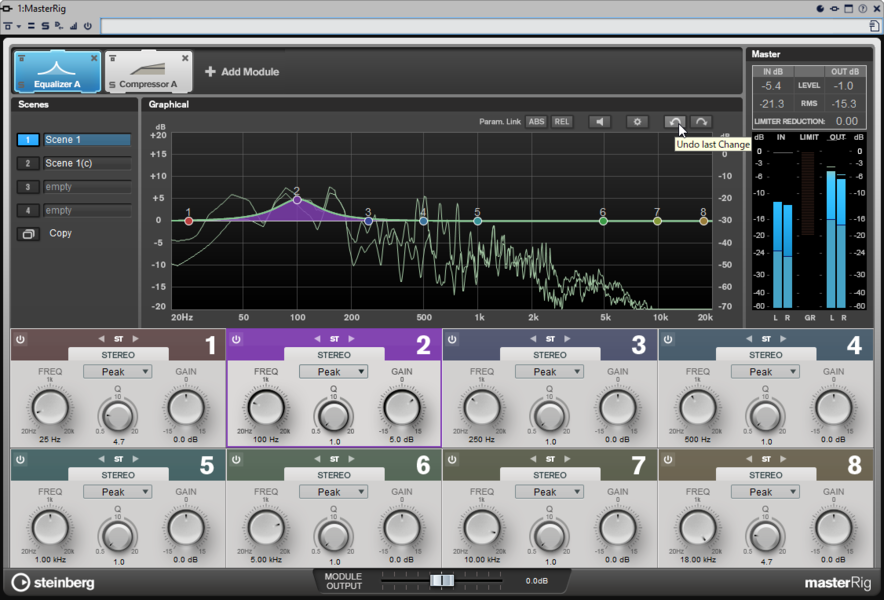This screenshot has height=600, width=884.
Task: Toggle power for EQ band 3
Action: click(x=452, y=339)
